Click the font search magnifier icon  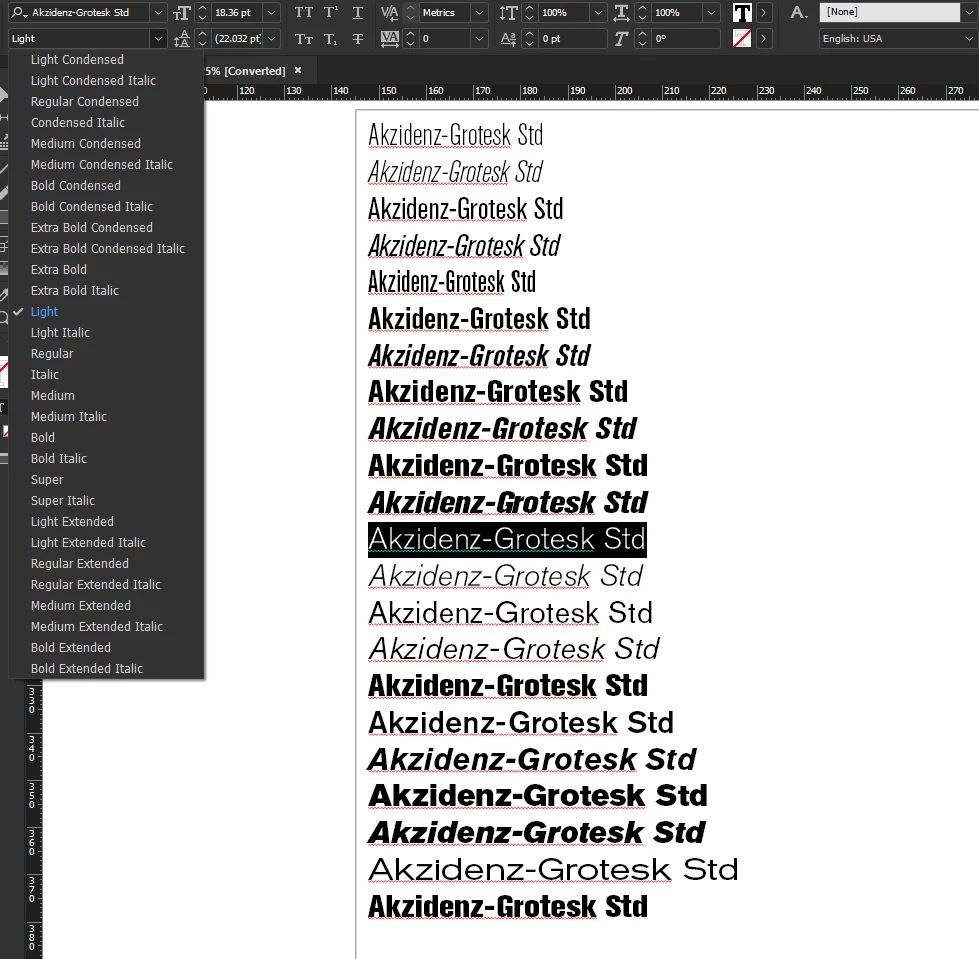pos(19,12)
